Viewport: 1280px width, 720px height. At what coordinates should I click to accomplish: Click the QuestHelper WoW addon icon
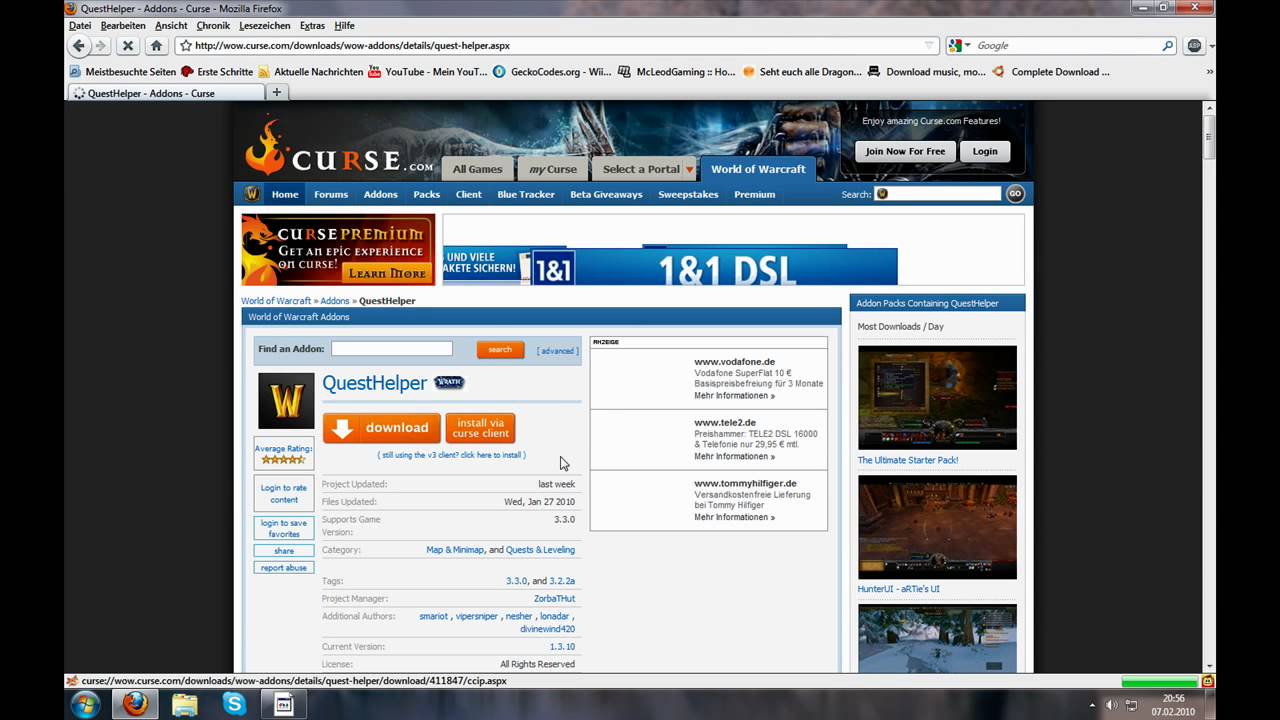pyautogui.click(x=286, y=401)
